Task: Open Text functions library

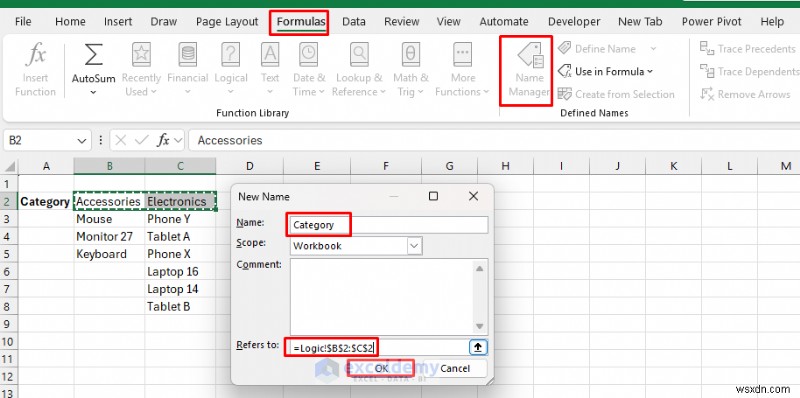Action: 270,69
